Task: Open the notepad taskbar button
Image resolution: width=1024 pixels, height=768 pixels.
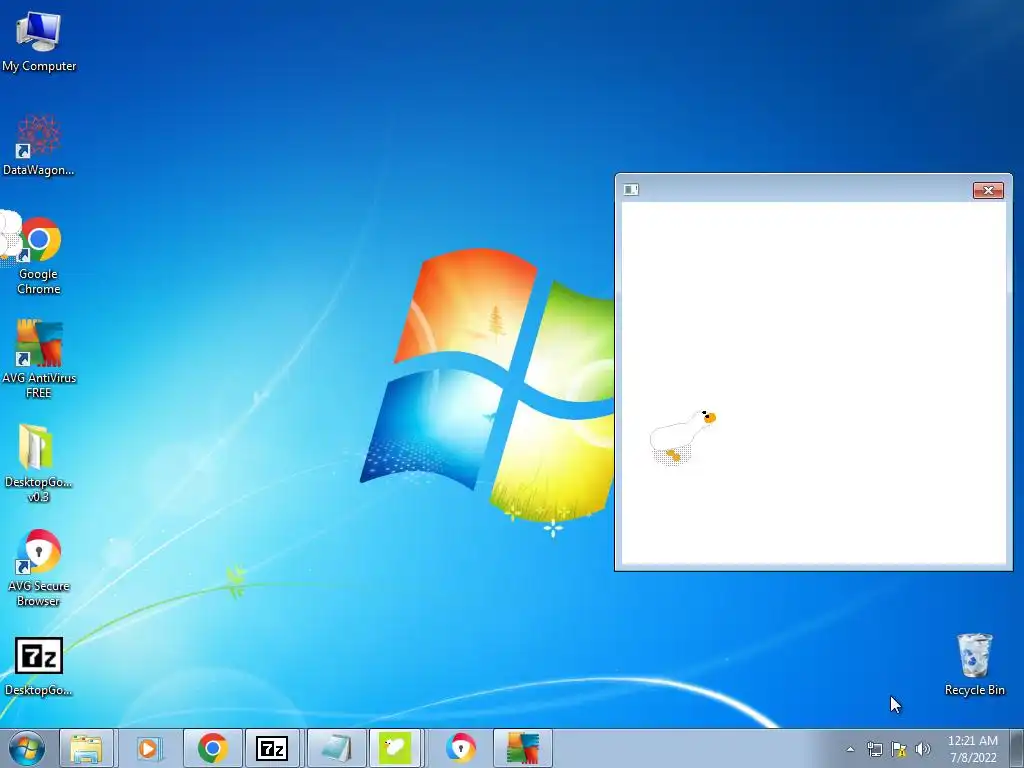Action: [x=336, y=748]
